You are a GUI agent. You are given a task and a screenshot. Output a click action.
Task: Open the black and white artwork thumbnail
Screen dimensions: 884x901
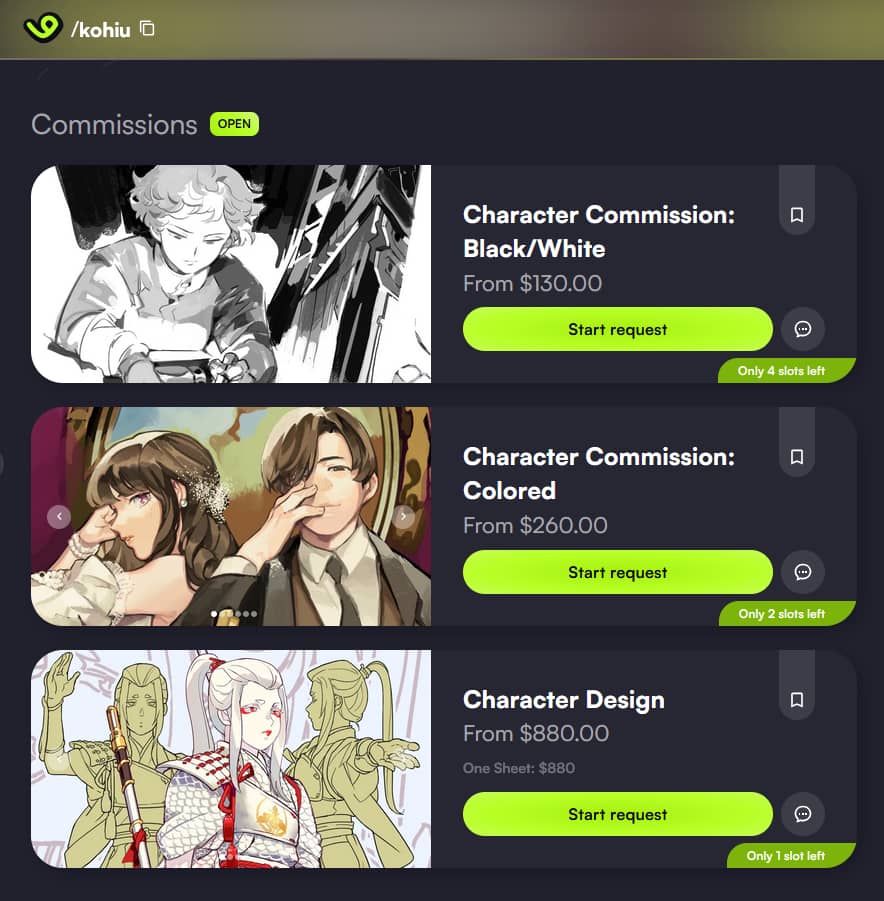(231, 274)
